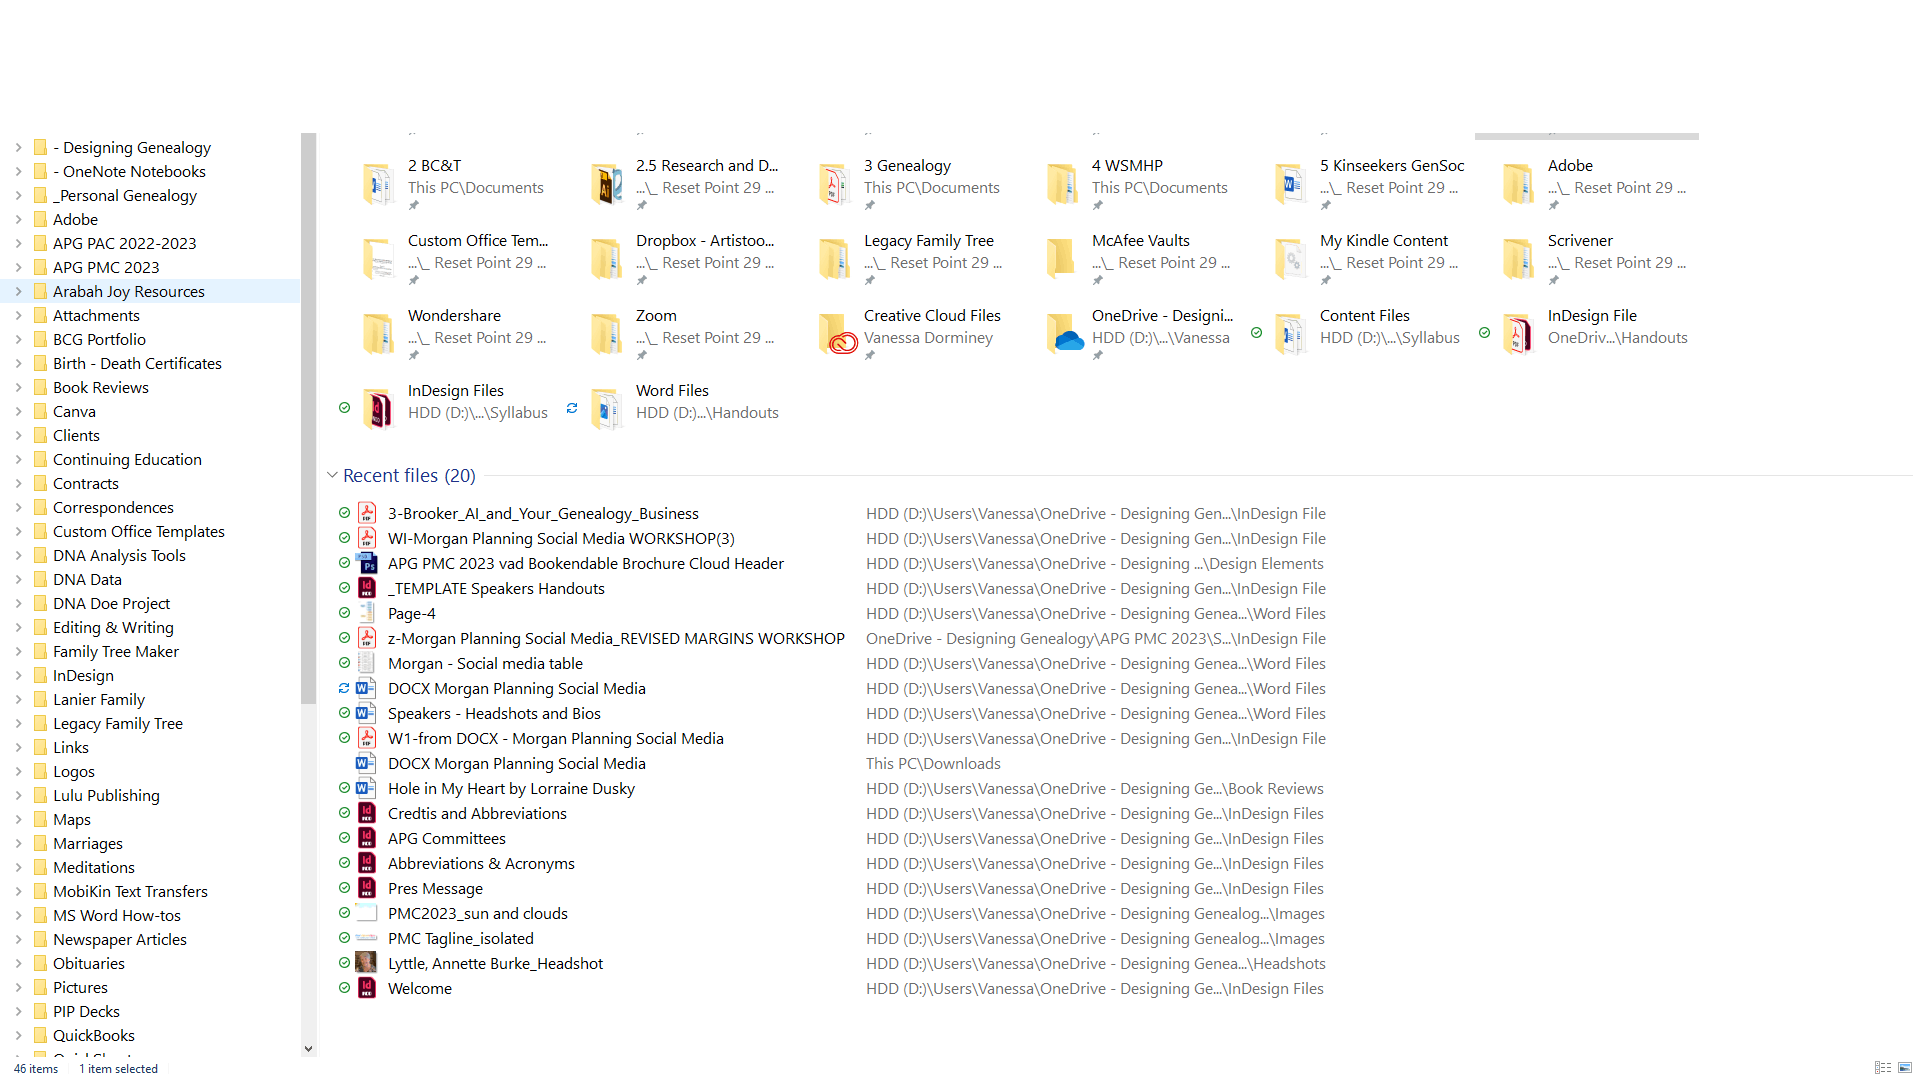Expand the - Designing Genealogy tree node
This screenshot has height=1080, width=1920.
18,148
